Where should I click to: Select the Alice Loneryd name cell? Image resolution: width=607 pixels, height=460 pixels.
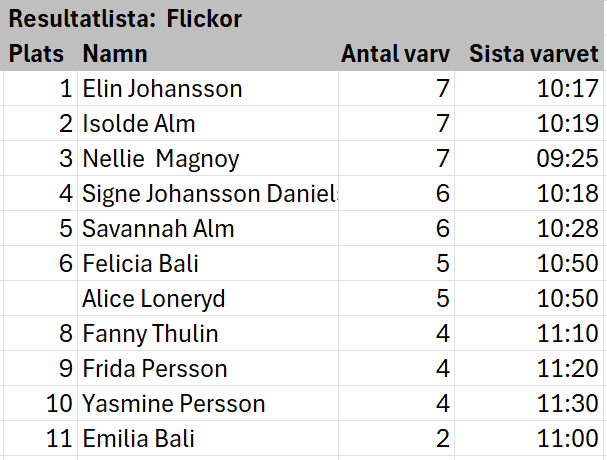click(208, 298)
